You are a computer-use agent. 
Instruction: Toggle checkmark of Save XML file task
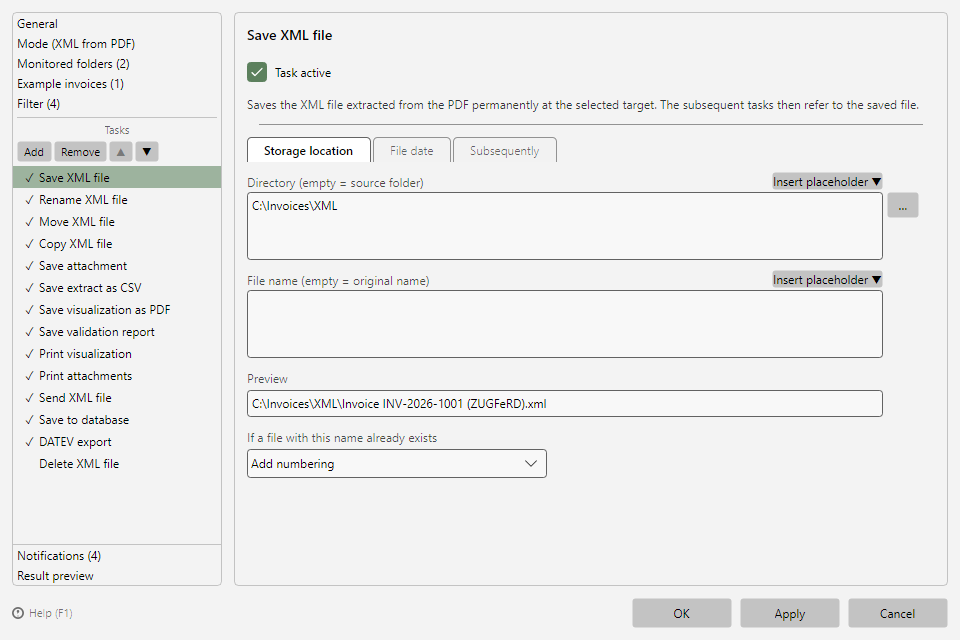tap(29, 178)
